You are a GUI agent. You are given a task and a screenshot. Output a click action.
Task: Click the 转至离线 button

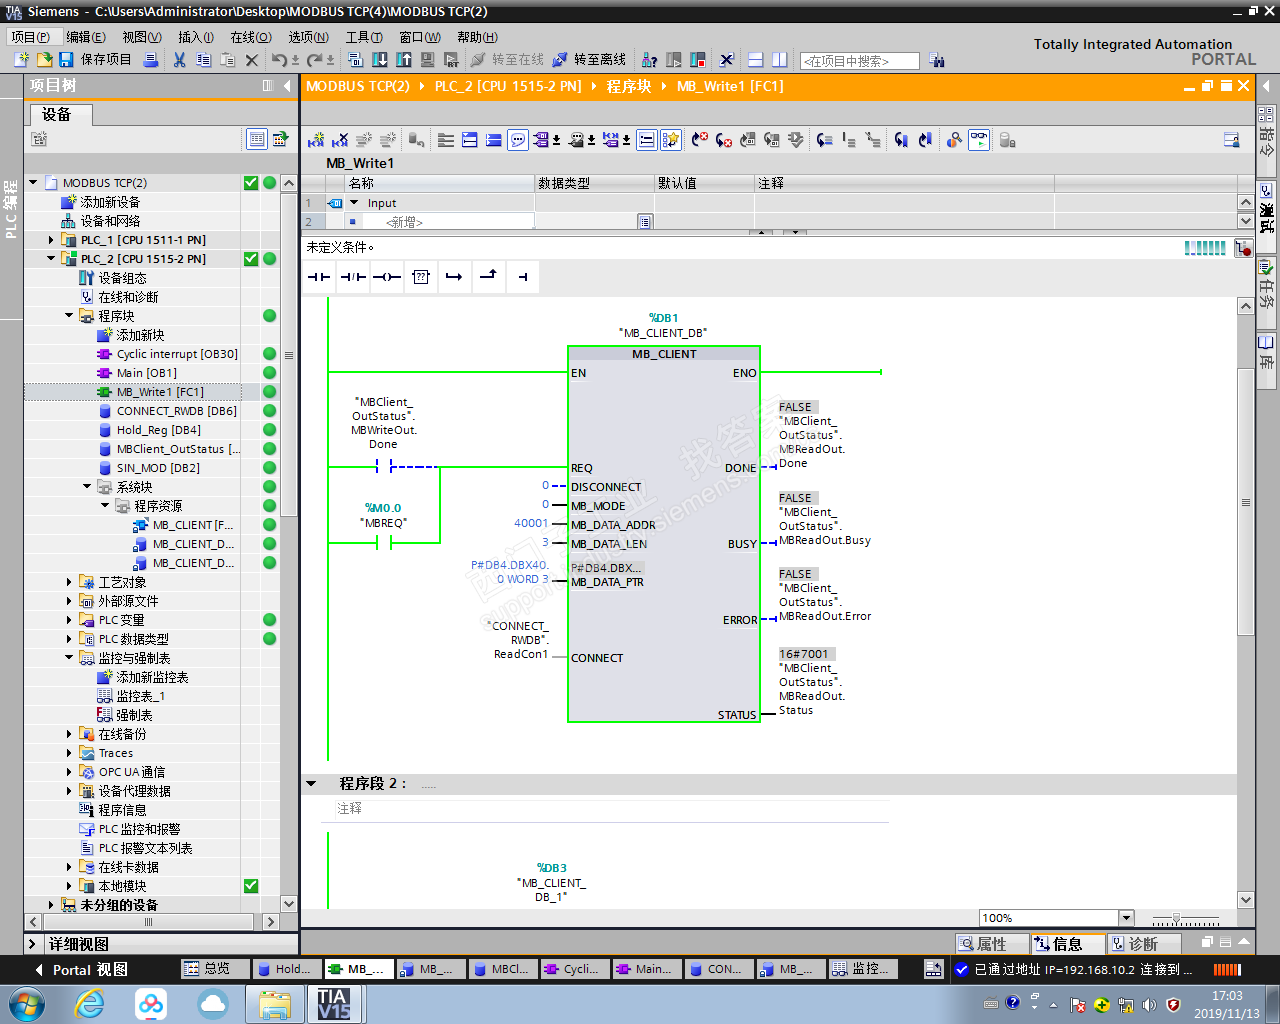pos(589,60)
